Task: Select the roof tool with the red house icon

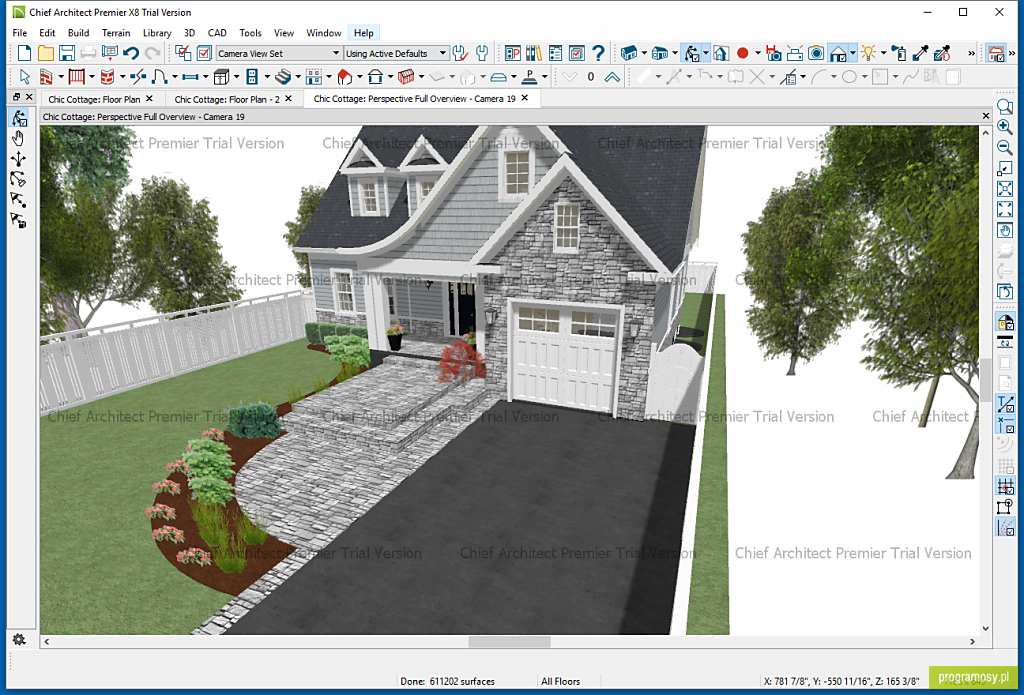Action: coord(345,77)
